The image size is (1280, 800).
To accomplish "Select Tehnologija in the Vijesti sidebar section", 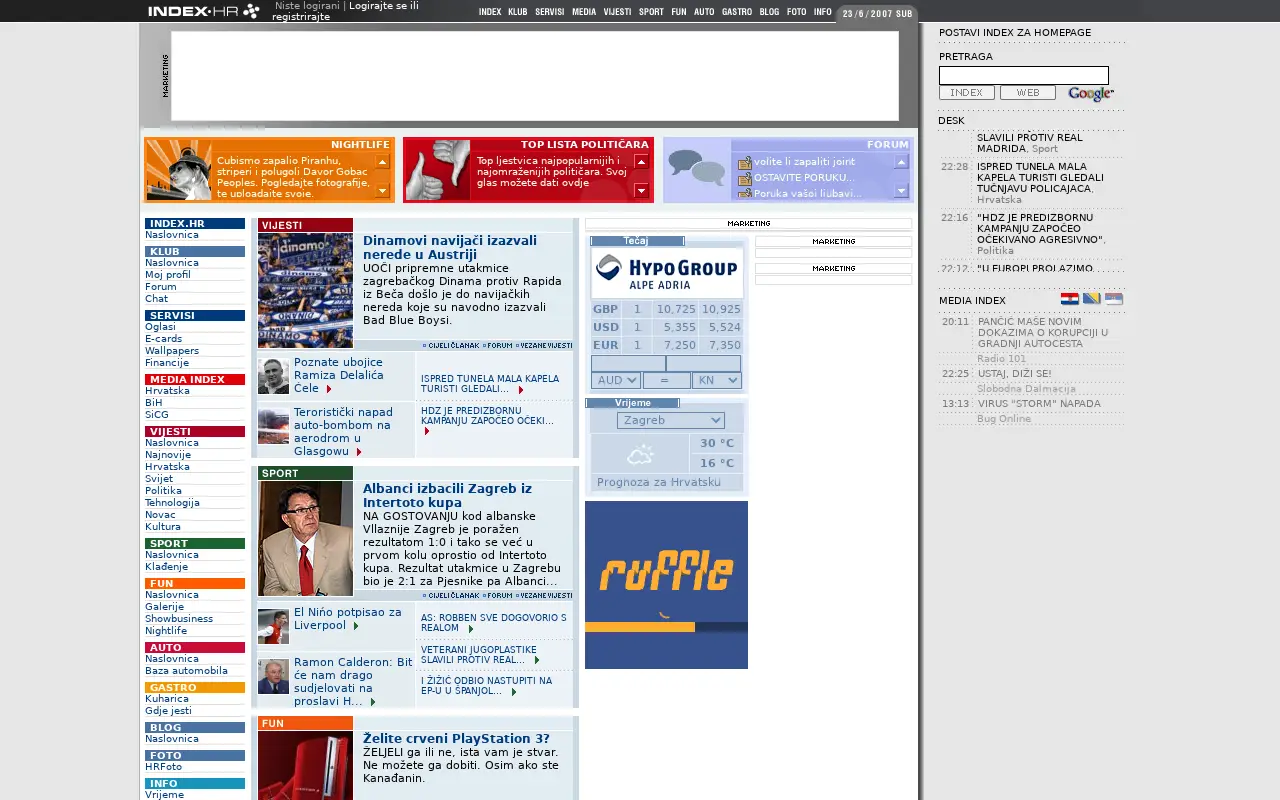I will point(172,503).
